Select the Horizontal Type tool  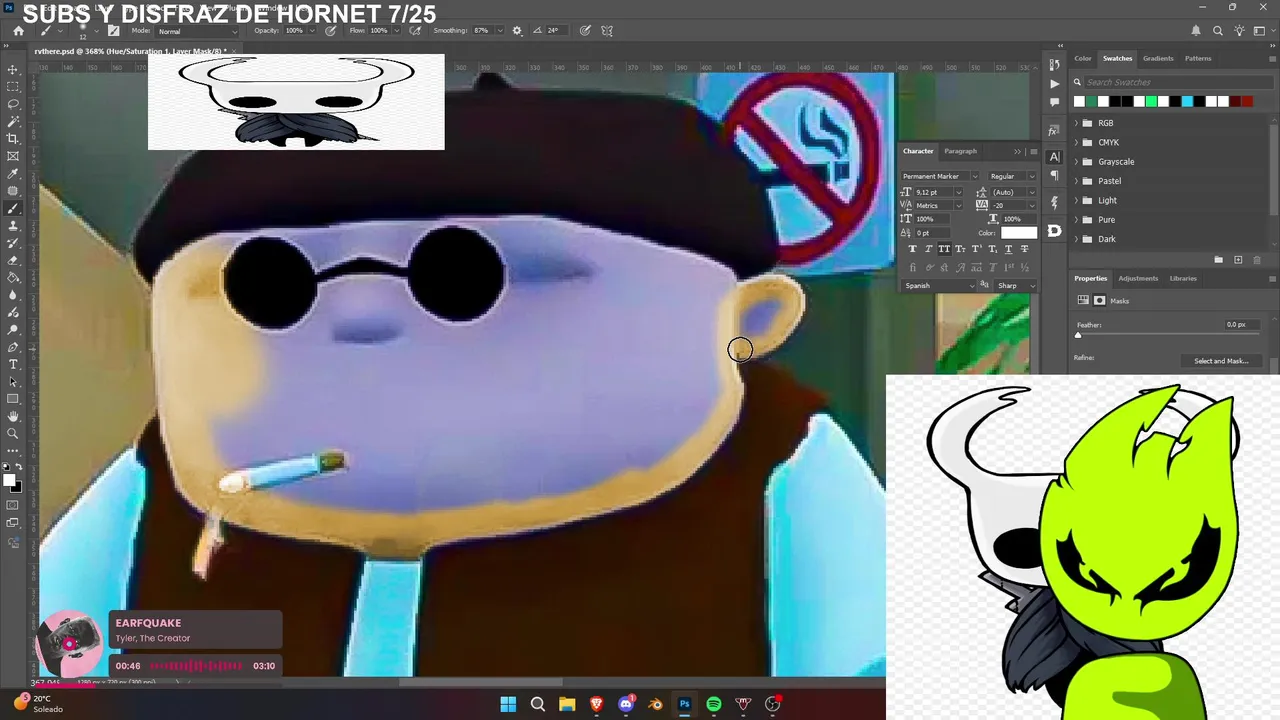13,364
